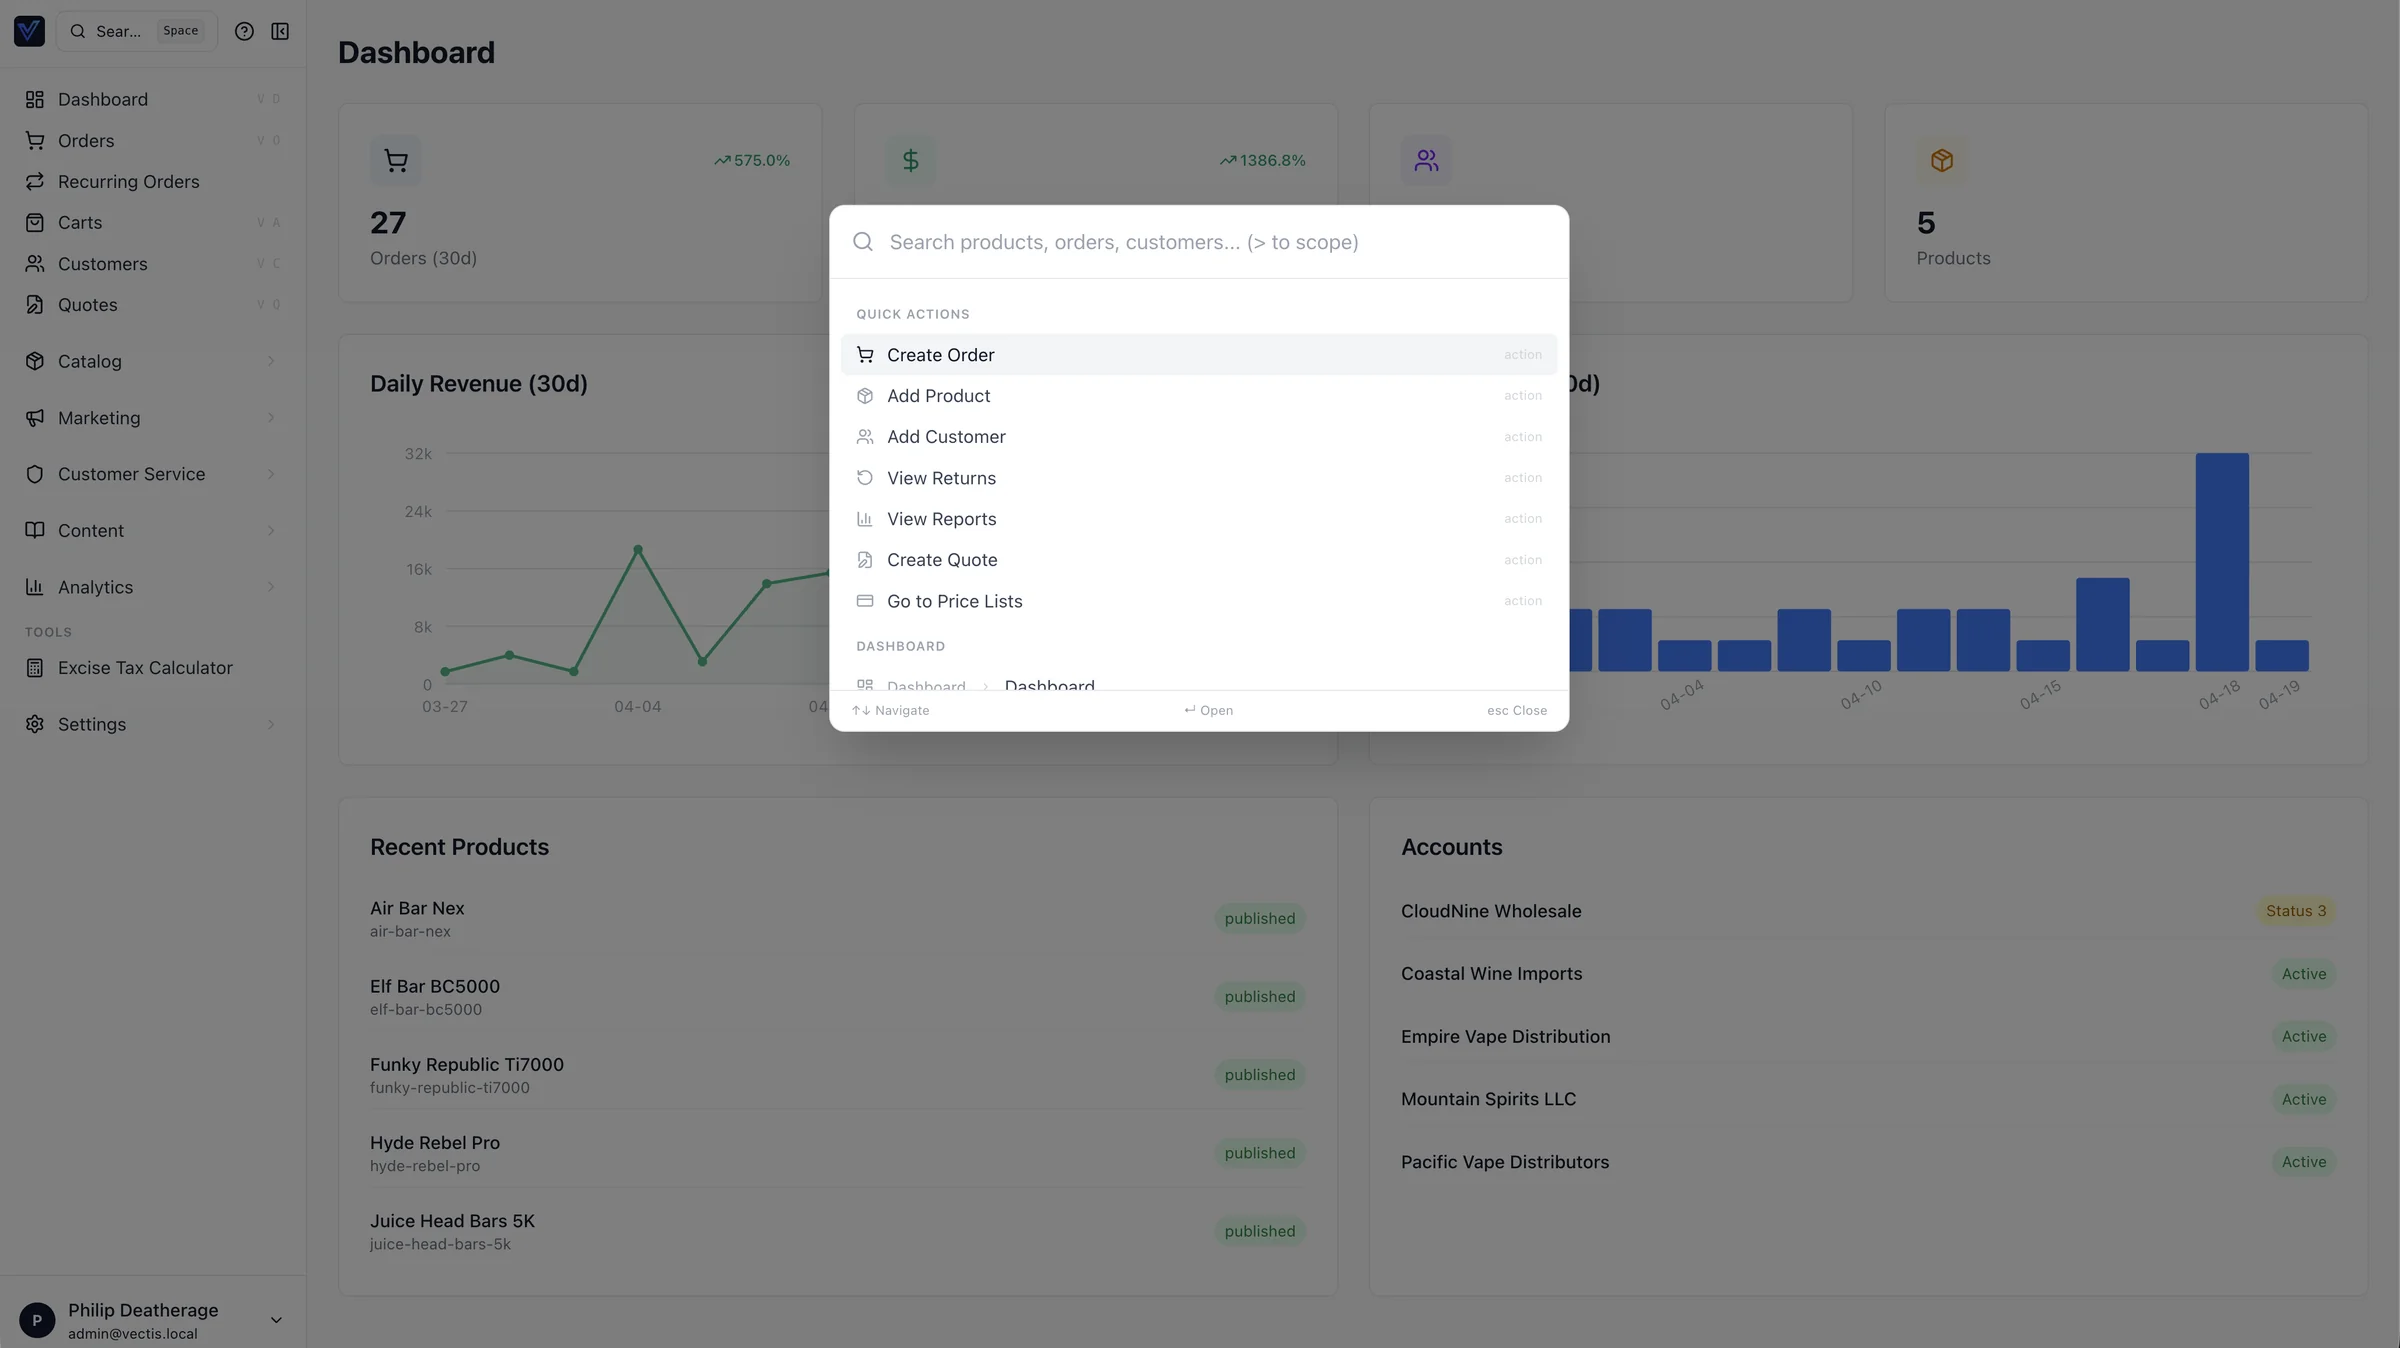Choose View Reports quick action
Image resolution: width=2400 pixels, height=1348 pixels.
tap(941, 519)
